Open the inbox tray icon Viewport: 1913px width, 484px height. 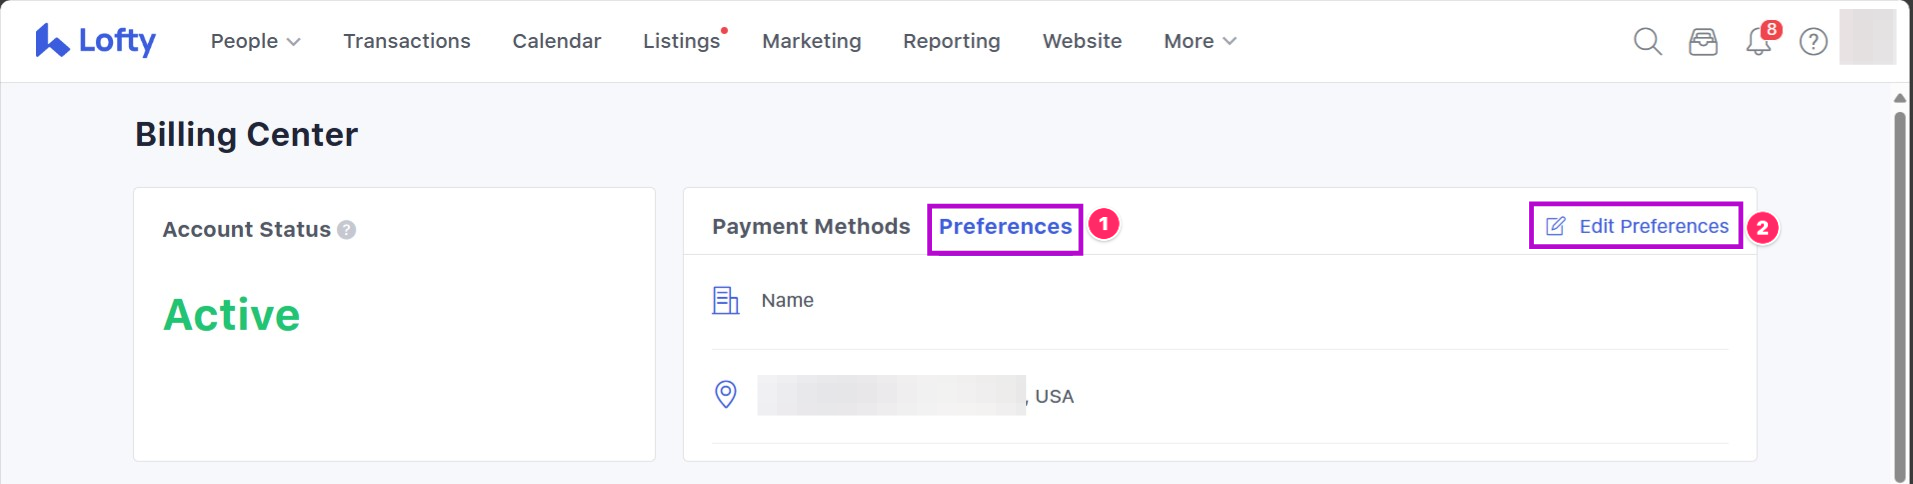point(1702,41)
